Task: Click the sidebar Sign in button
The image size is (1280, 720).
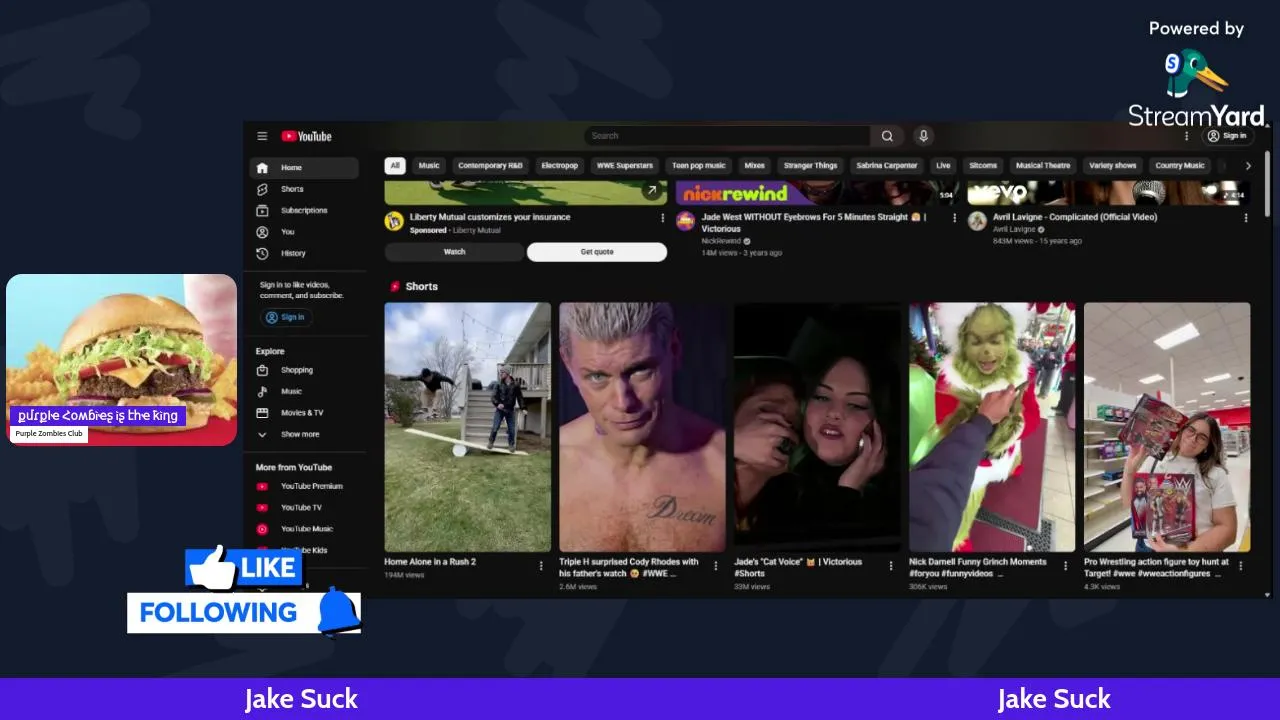Action: point(286,317)
